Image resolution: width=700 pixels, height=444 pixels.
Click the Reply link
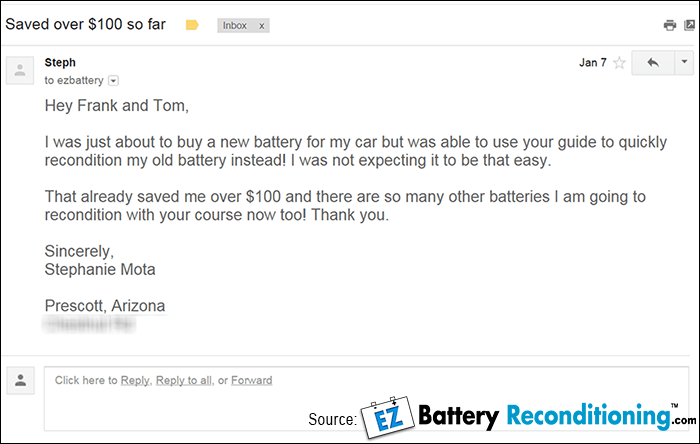tap(135, 380)
